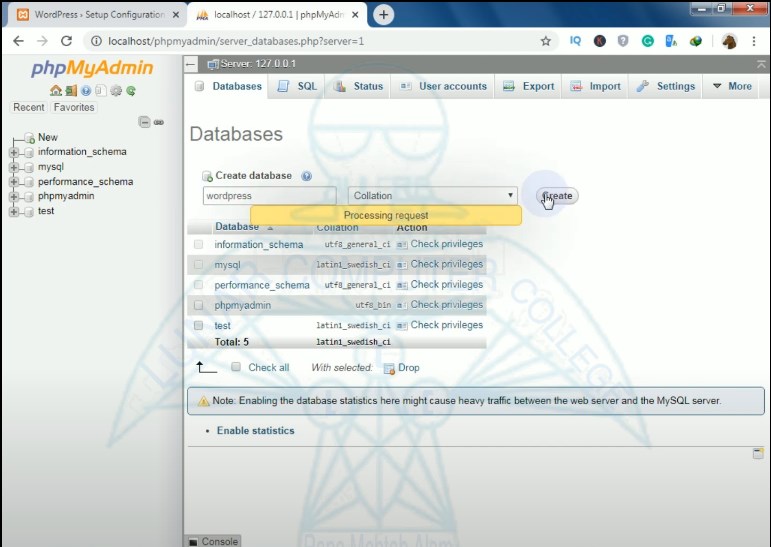Toggle link with main panel icon

point(159,122)
